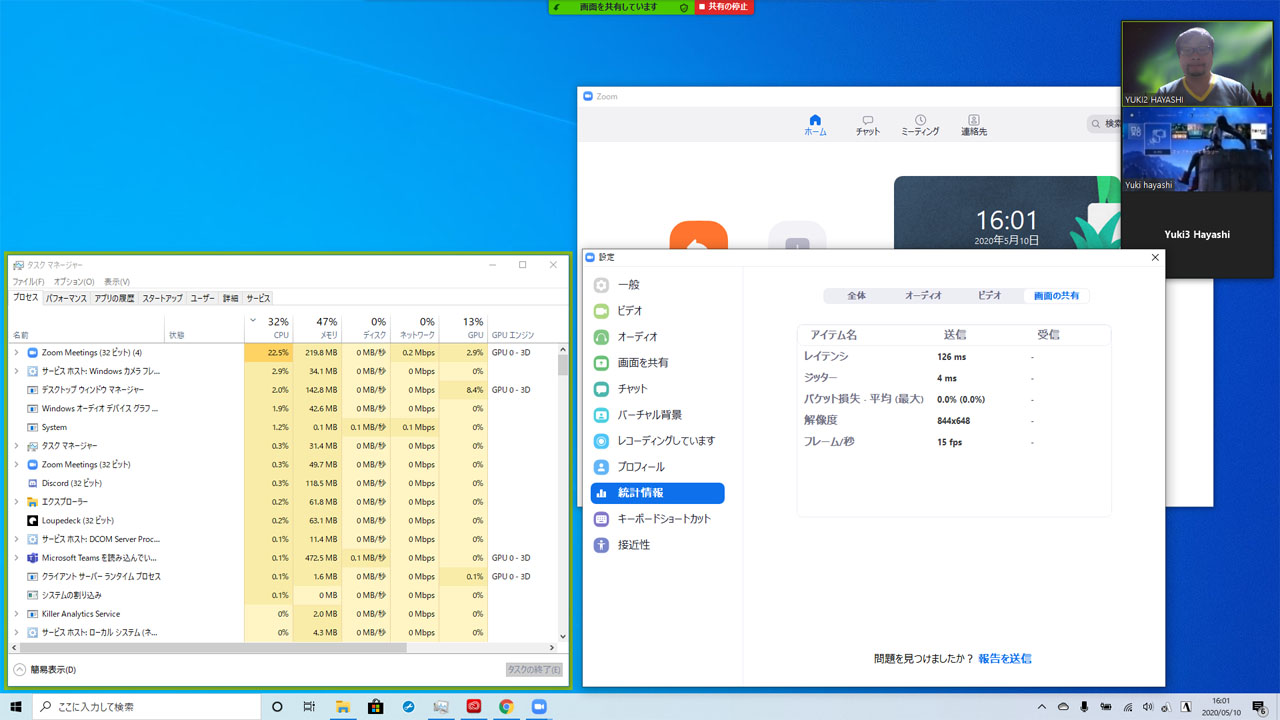This screenshot has height=720, width=1280.
Task: Open the Zoom チャット tab
Action: click(x=867, y=125)
